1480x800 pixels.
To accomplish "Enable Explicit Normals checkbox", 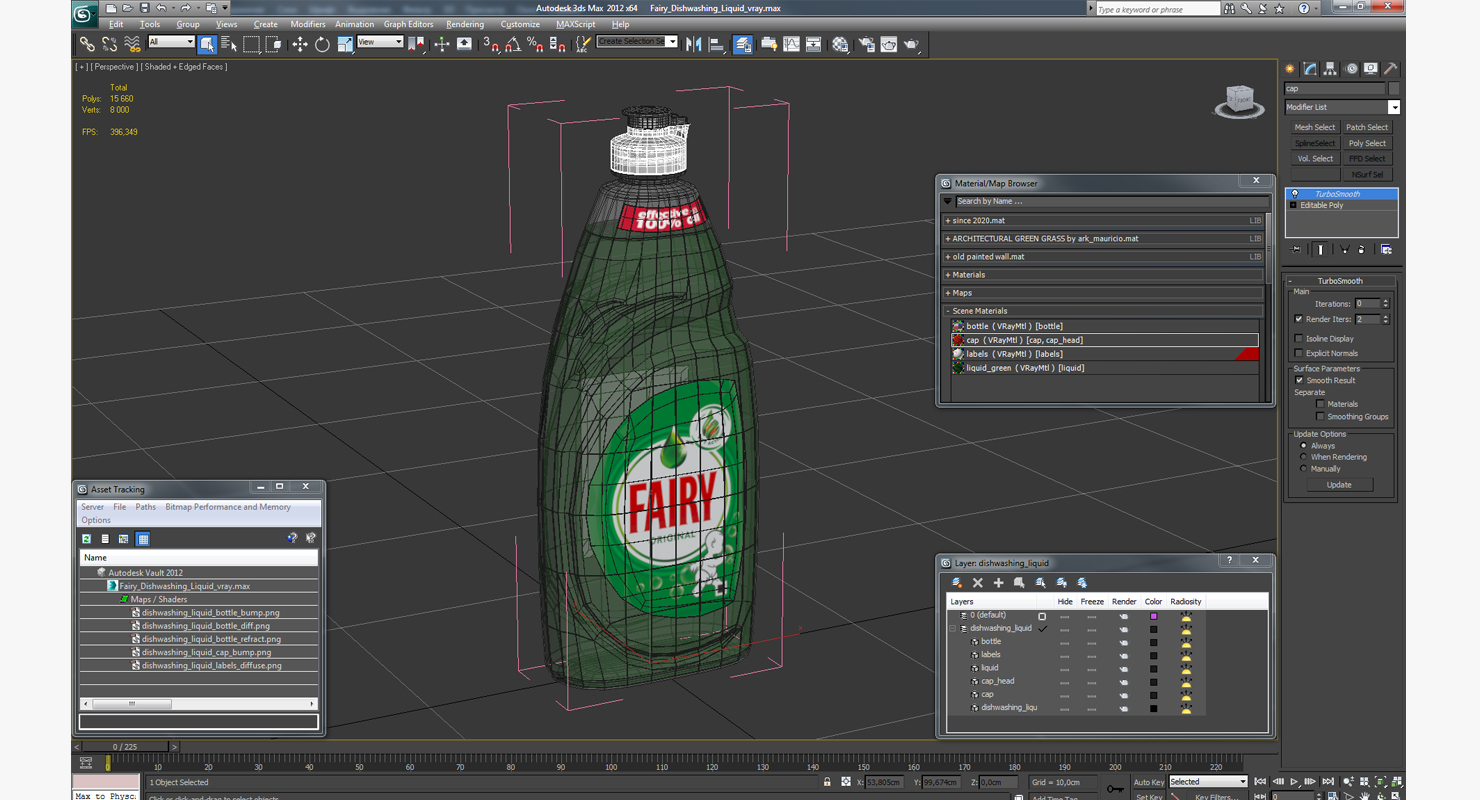I will click(1299, 353).
